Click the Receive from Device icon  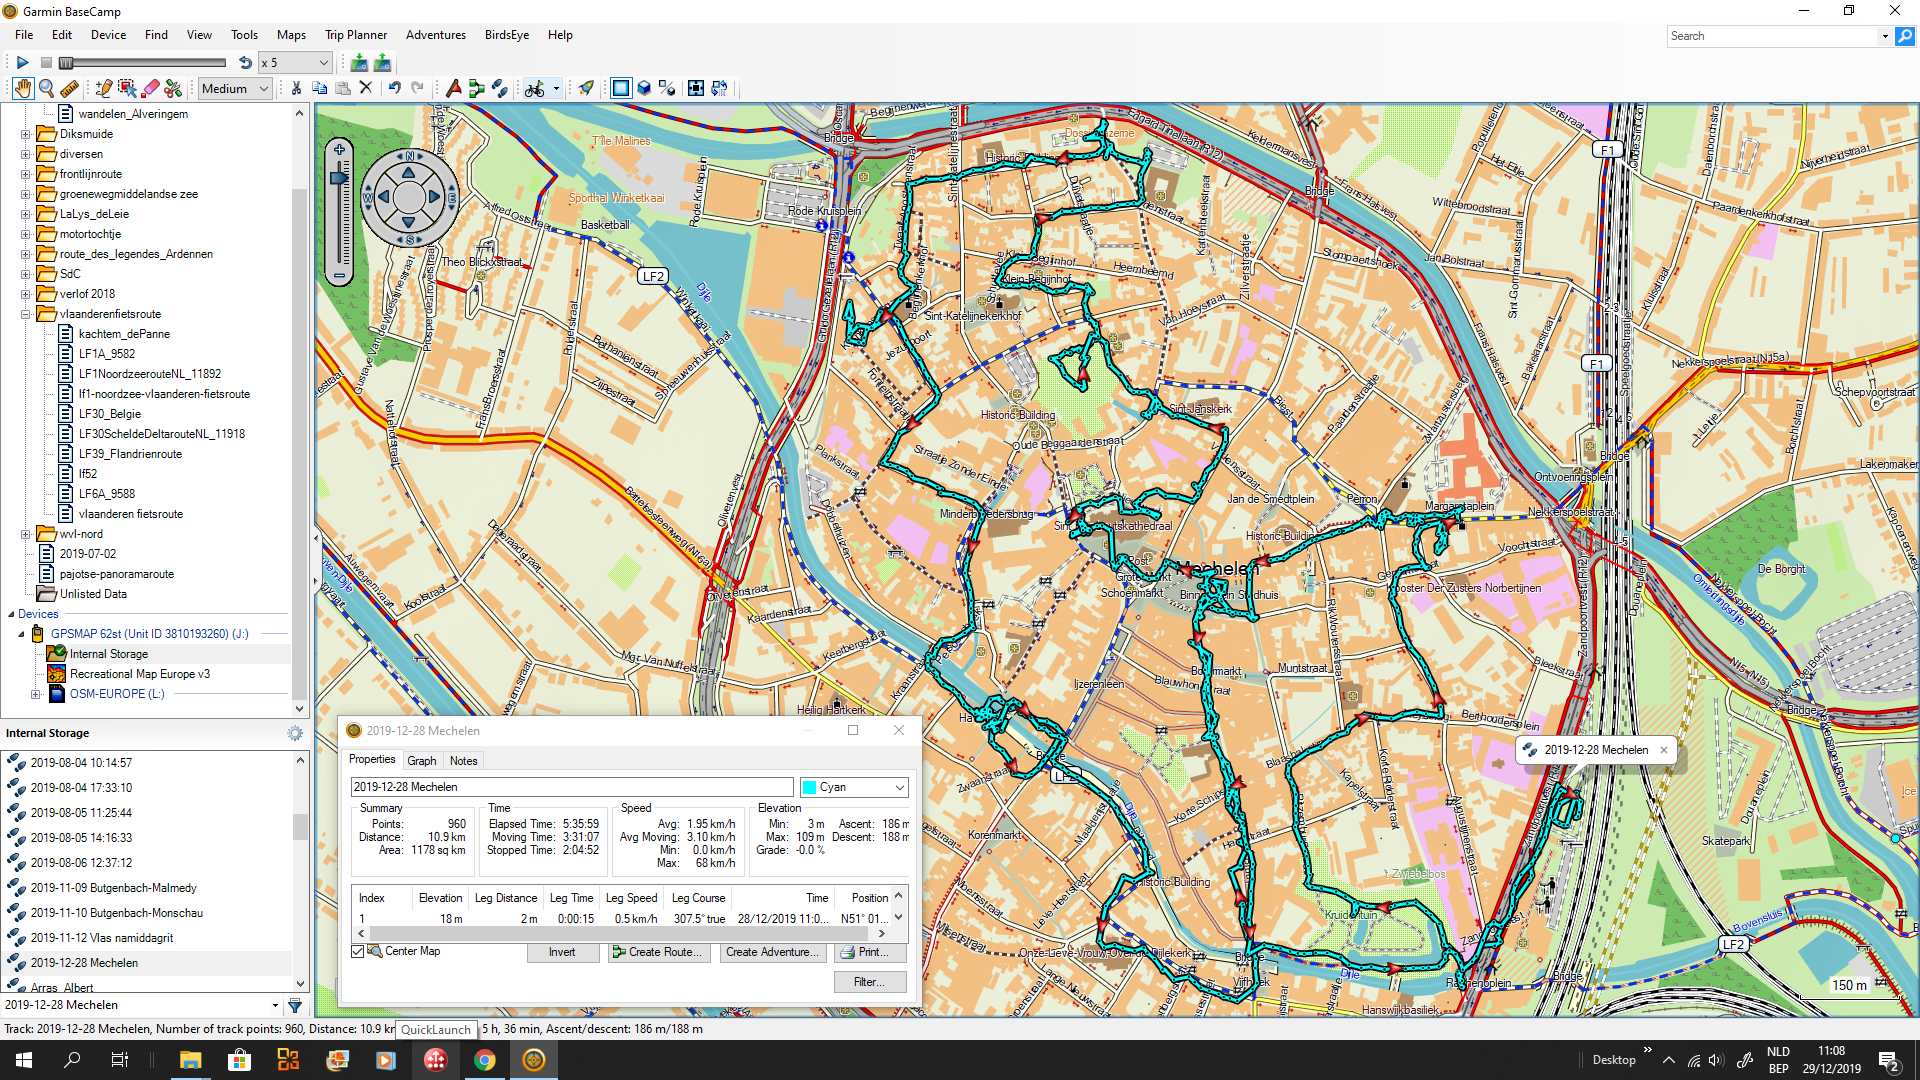tap(382, 63)
